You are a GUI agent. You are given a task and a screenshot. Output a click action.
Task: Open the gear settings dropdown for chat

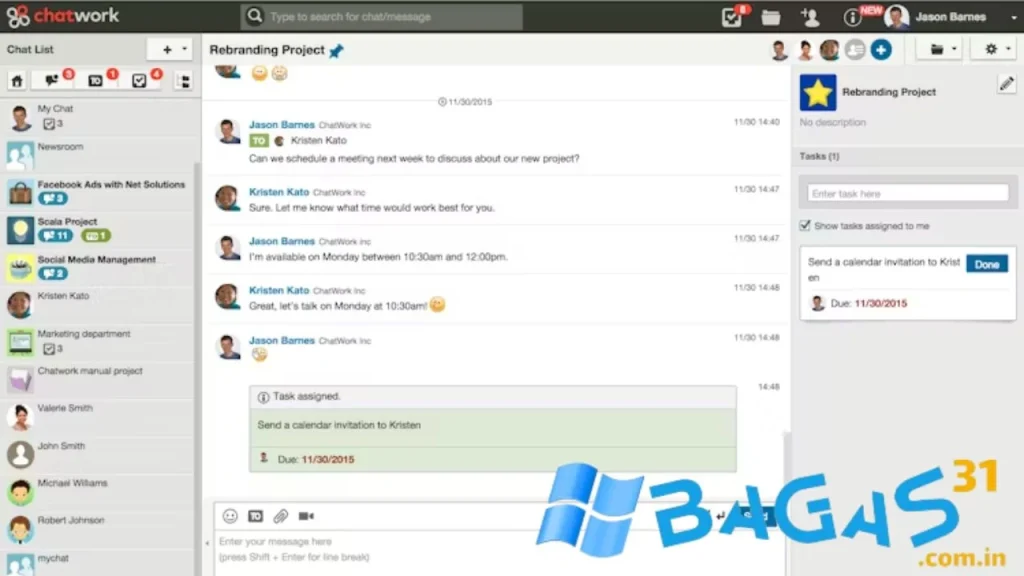[996, 49]
